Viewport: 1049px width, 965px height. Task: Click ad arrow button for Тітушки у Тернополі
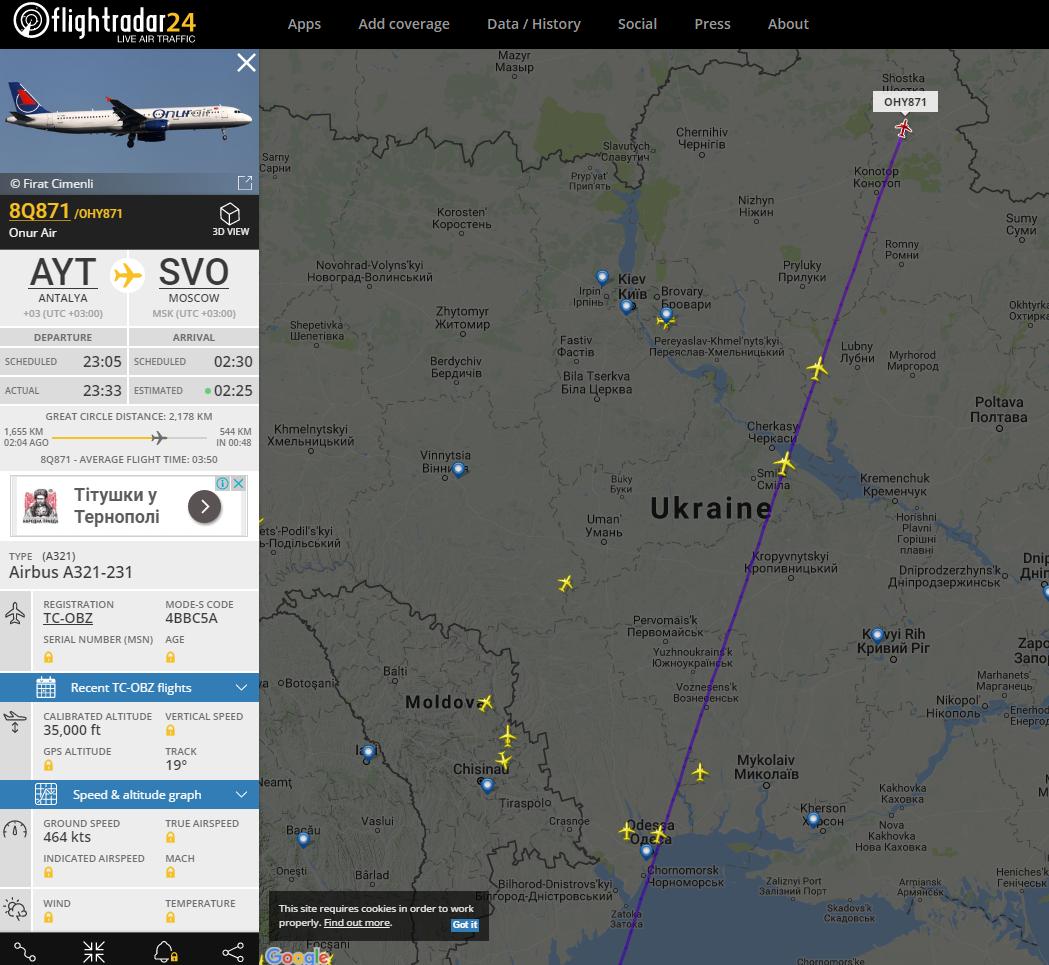[205, 507]
